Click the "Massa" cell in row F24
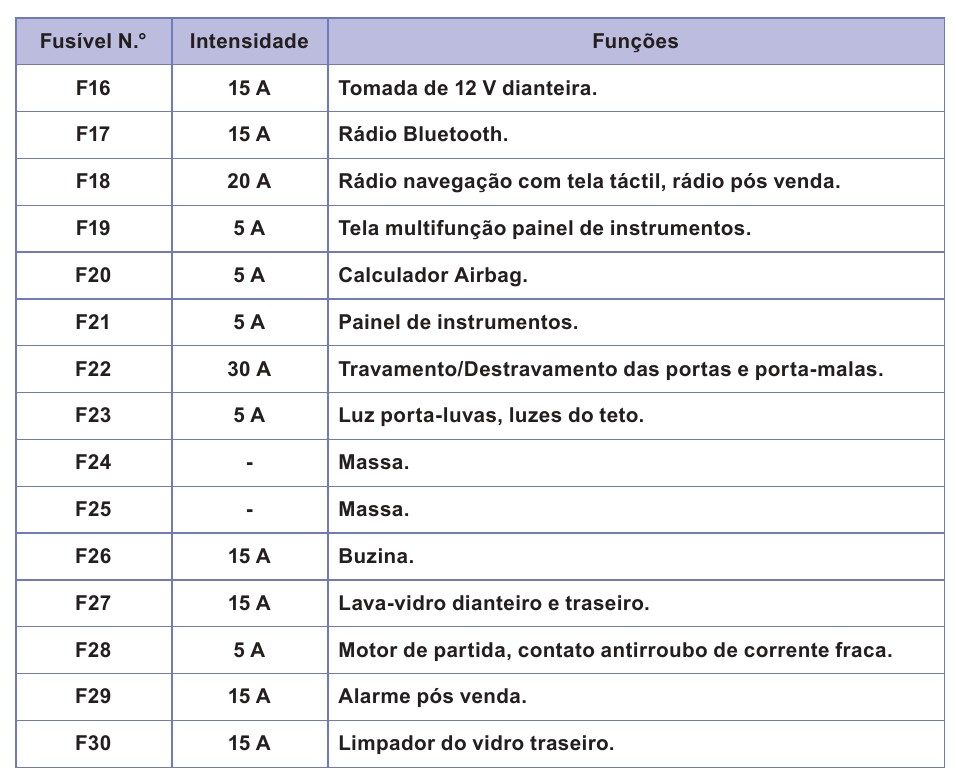This screenshot has width=958, height=779. tap(374, 462)
